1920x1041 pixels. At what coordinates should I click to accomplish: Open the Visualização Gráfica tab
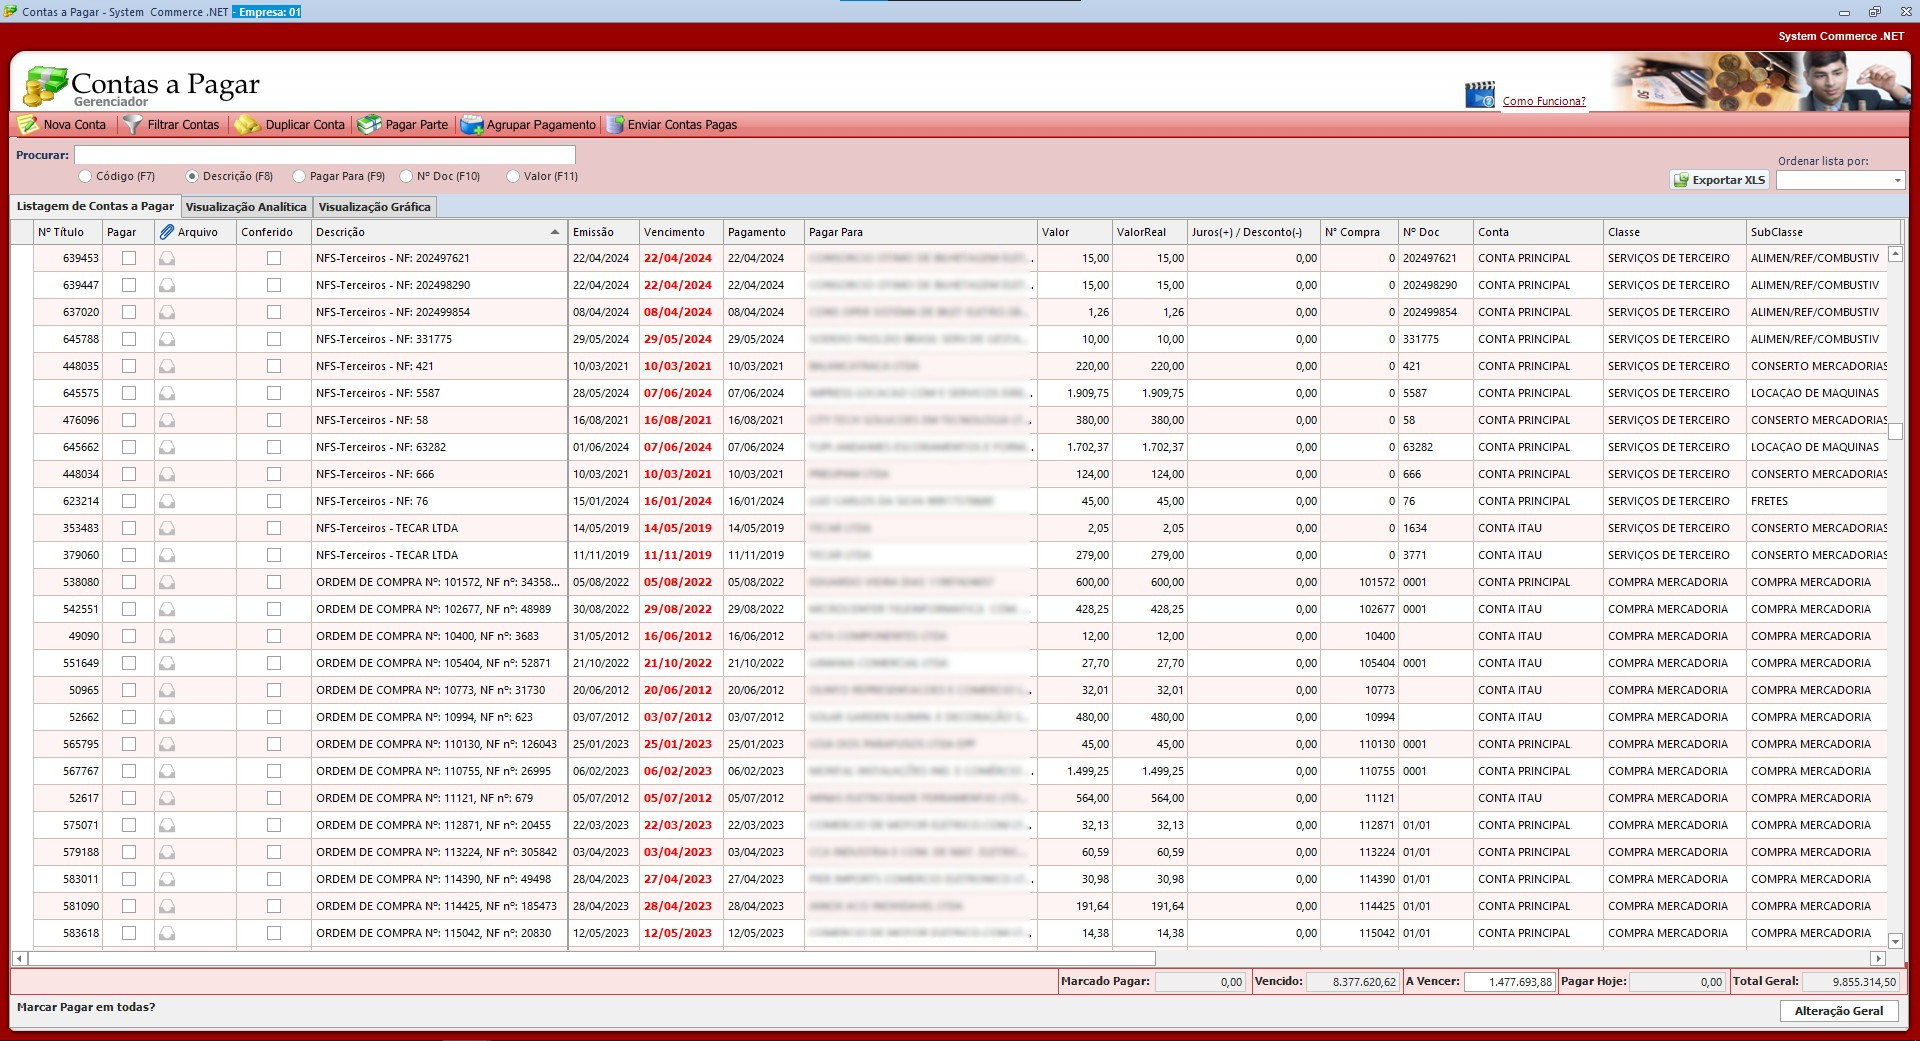374,207
